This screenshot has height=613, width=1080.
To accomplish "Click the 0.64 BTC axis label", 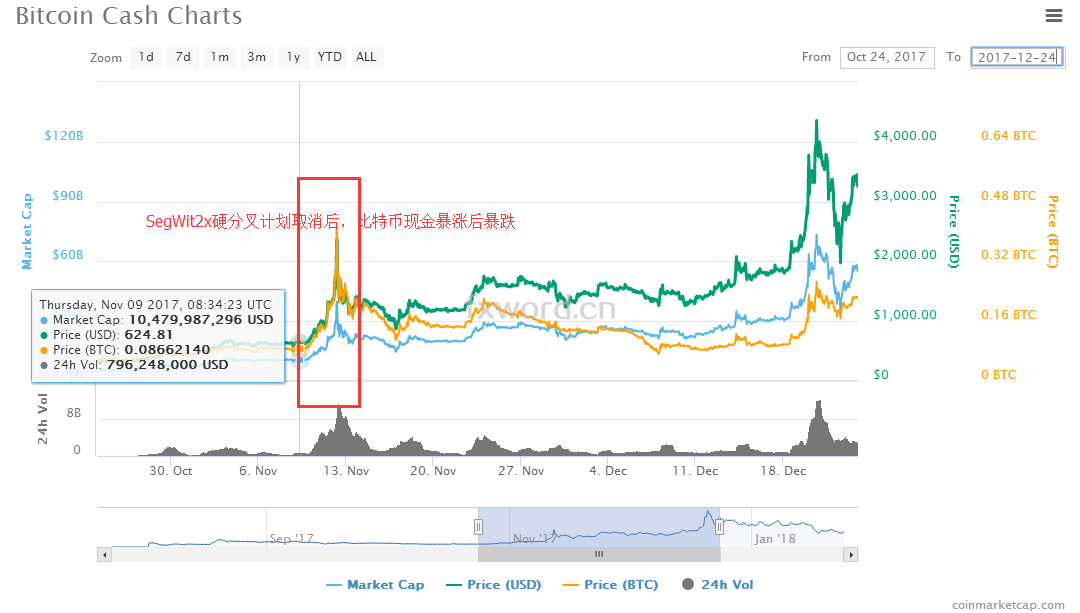I will 1008,136.
